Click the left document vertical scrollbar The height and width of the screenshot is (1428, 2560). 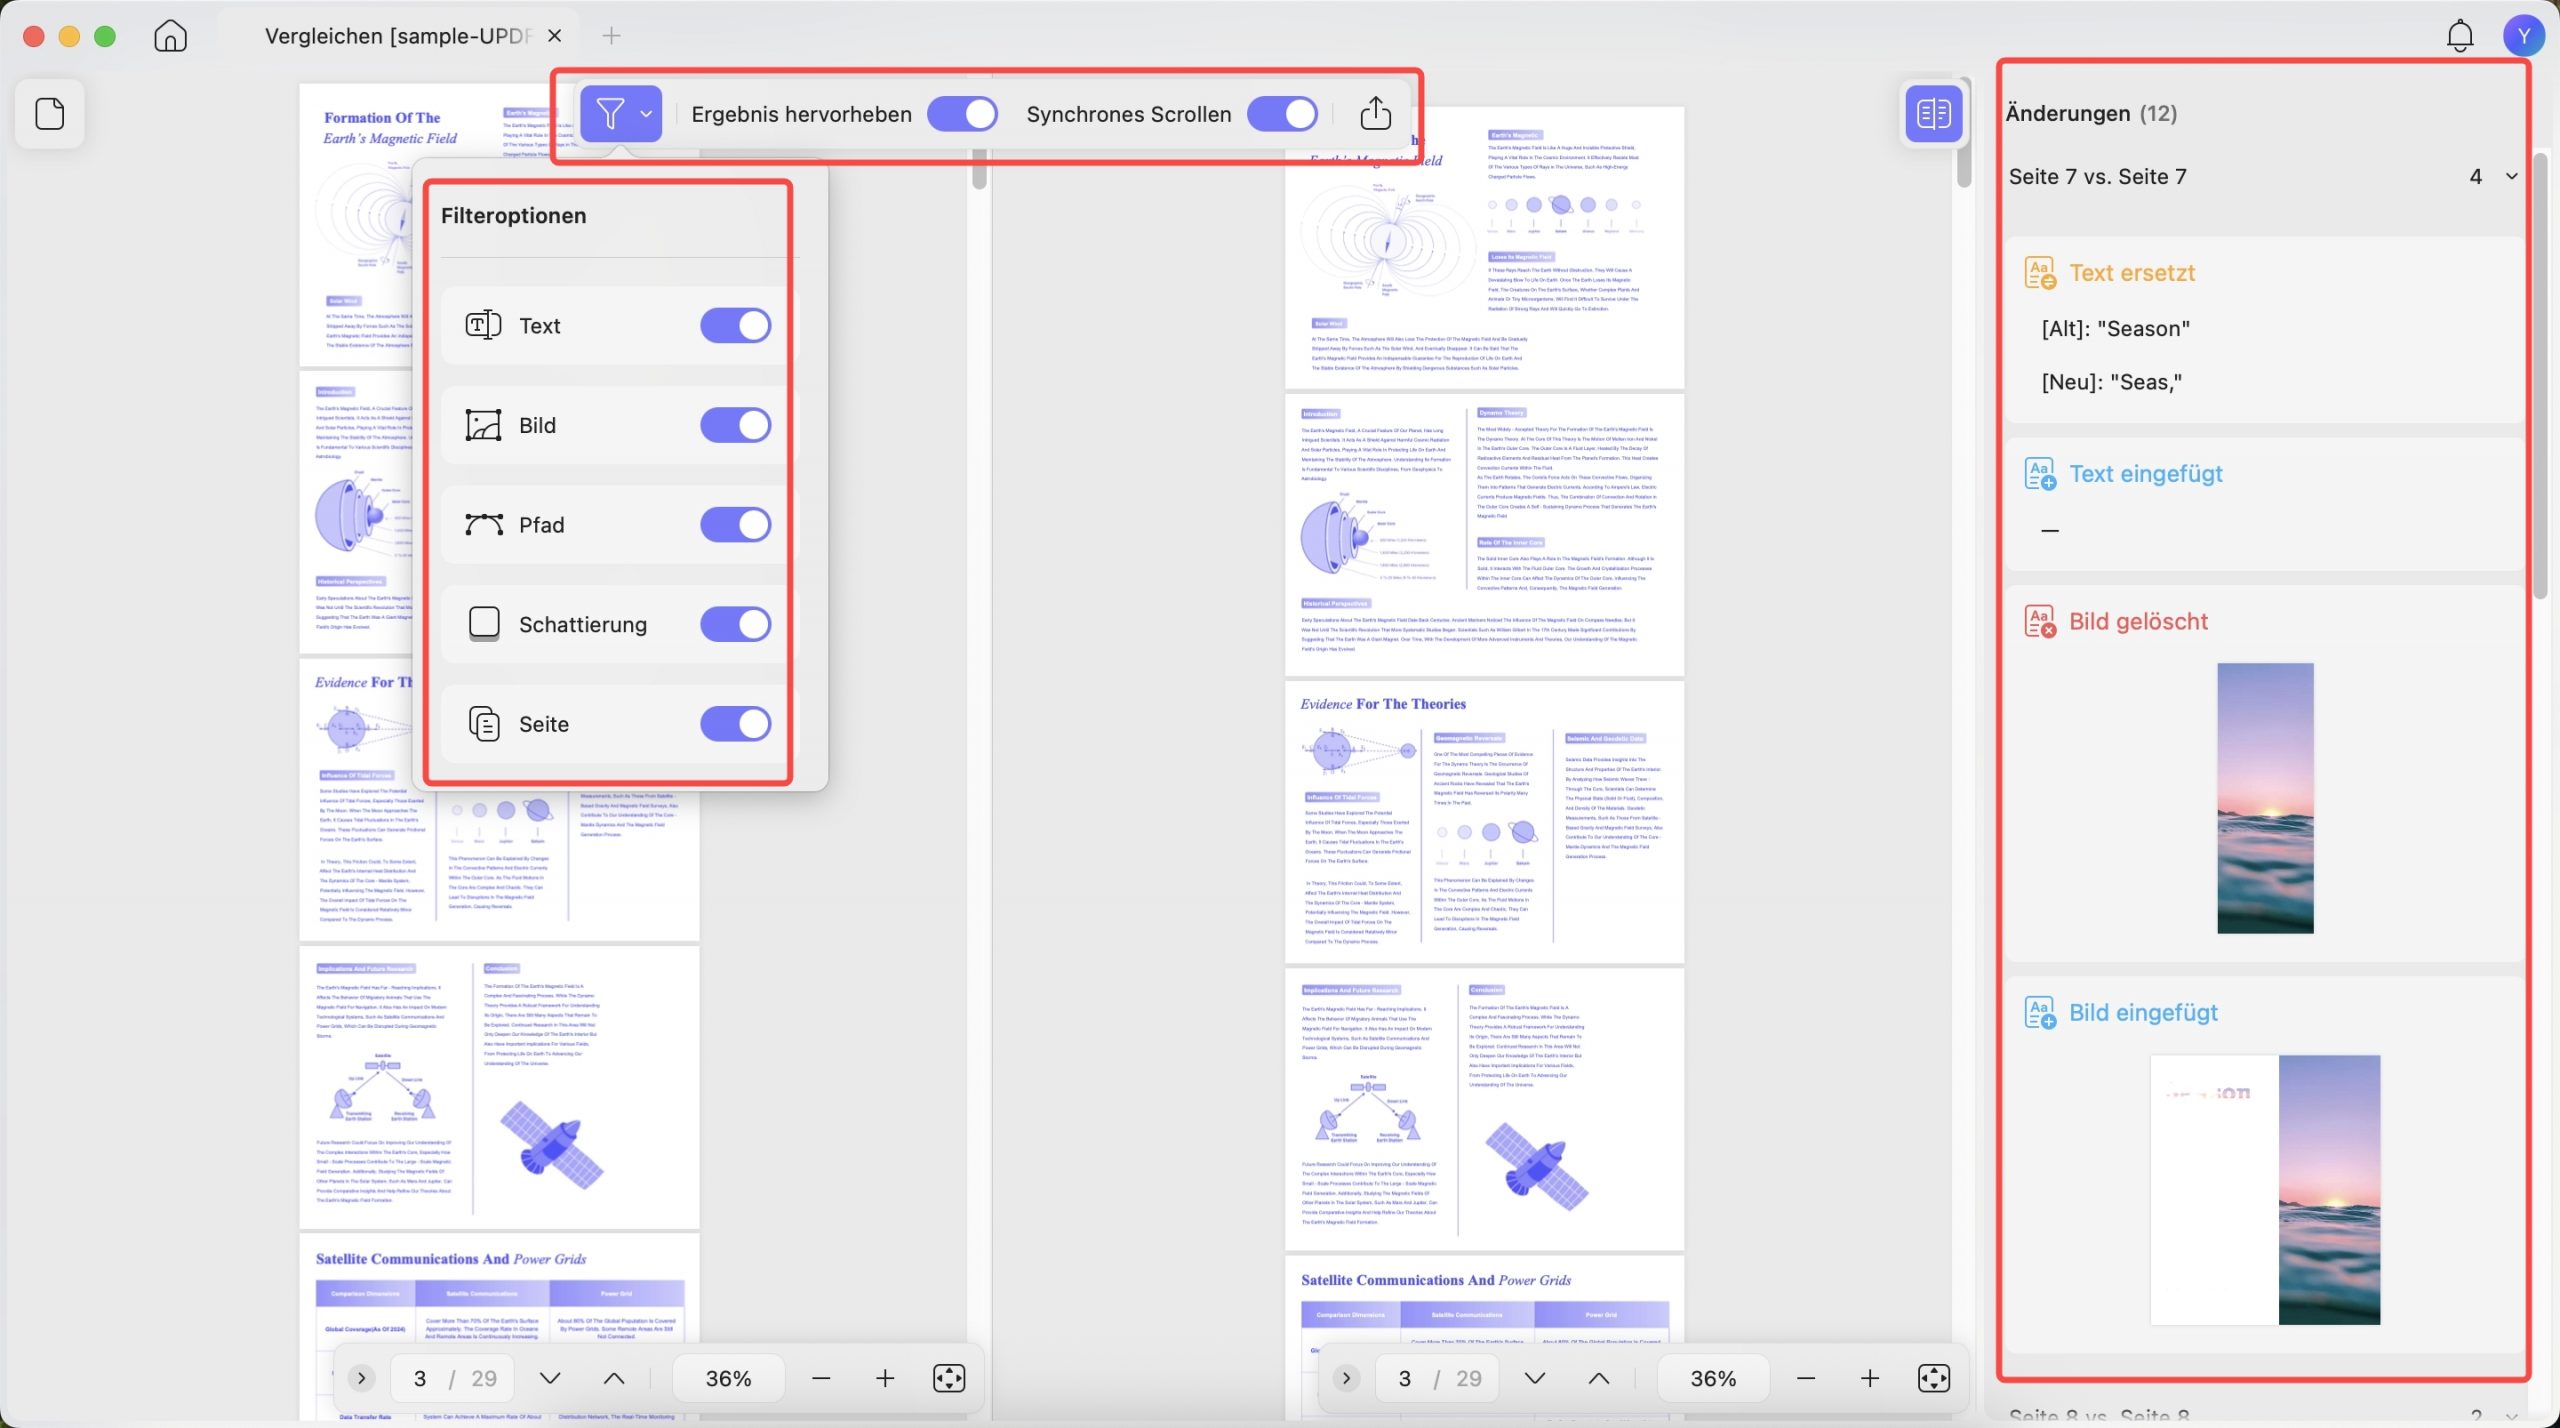(979, 170)
